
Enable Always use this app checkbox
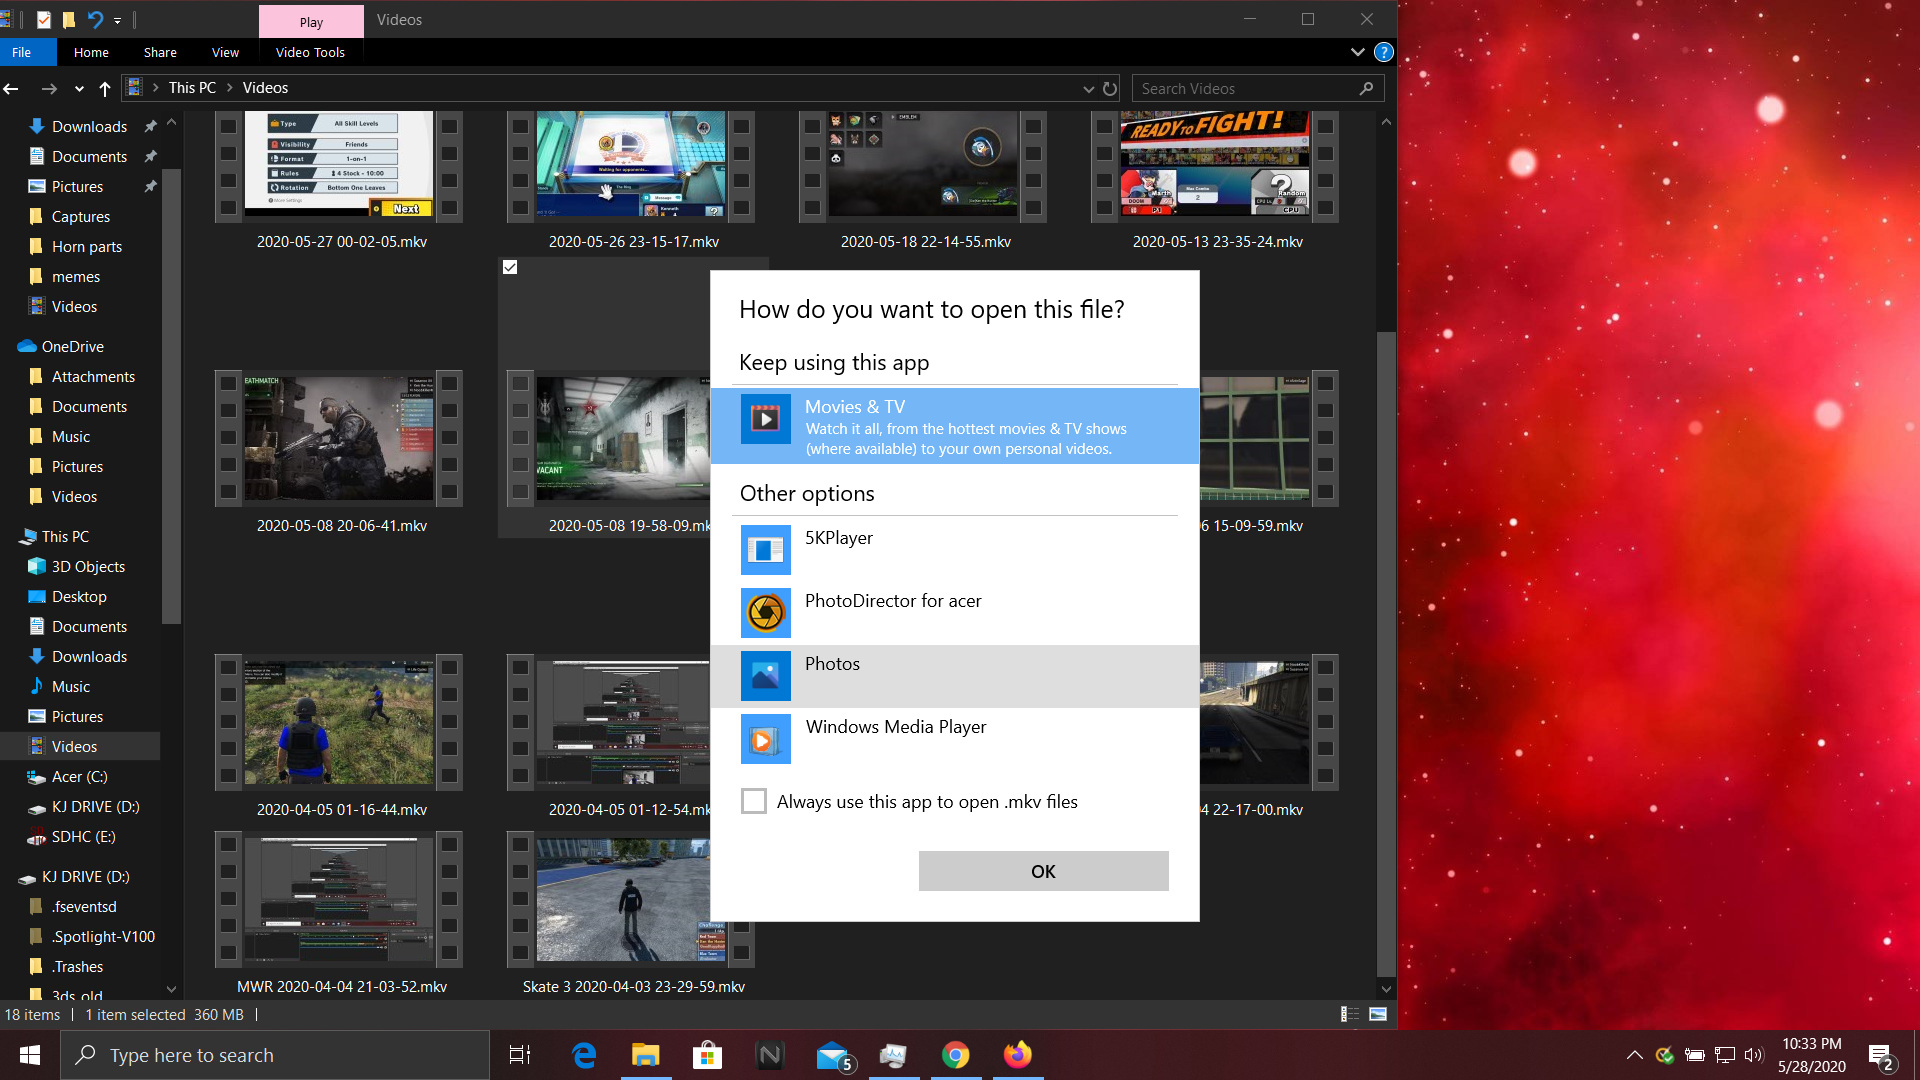[x=754, y=801]
